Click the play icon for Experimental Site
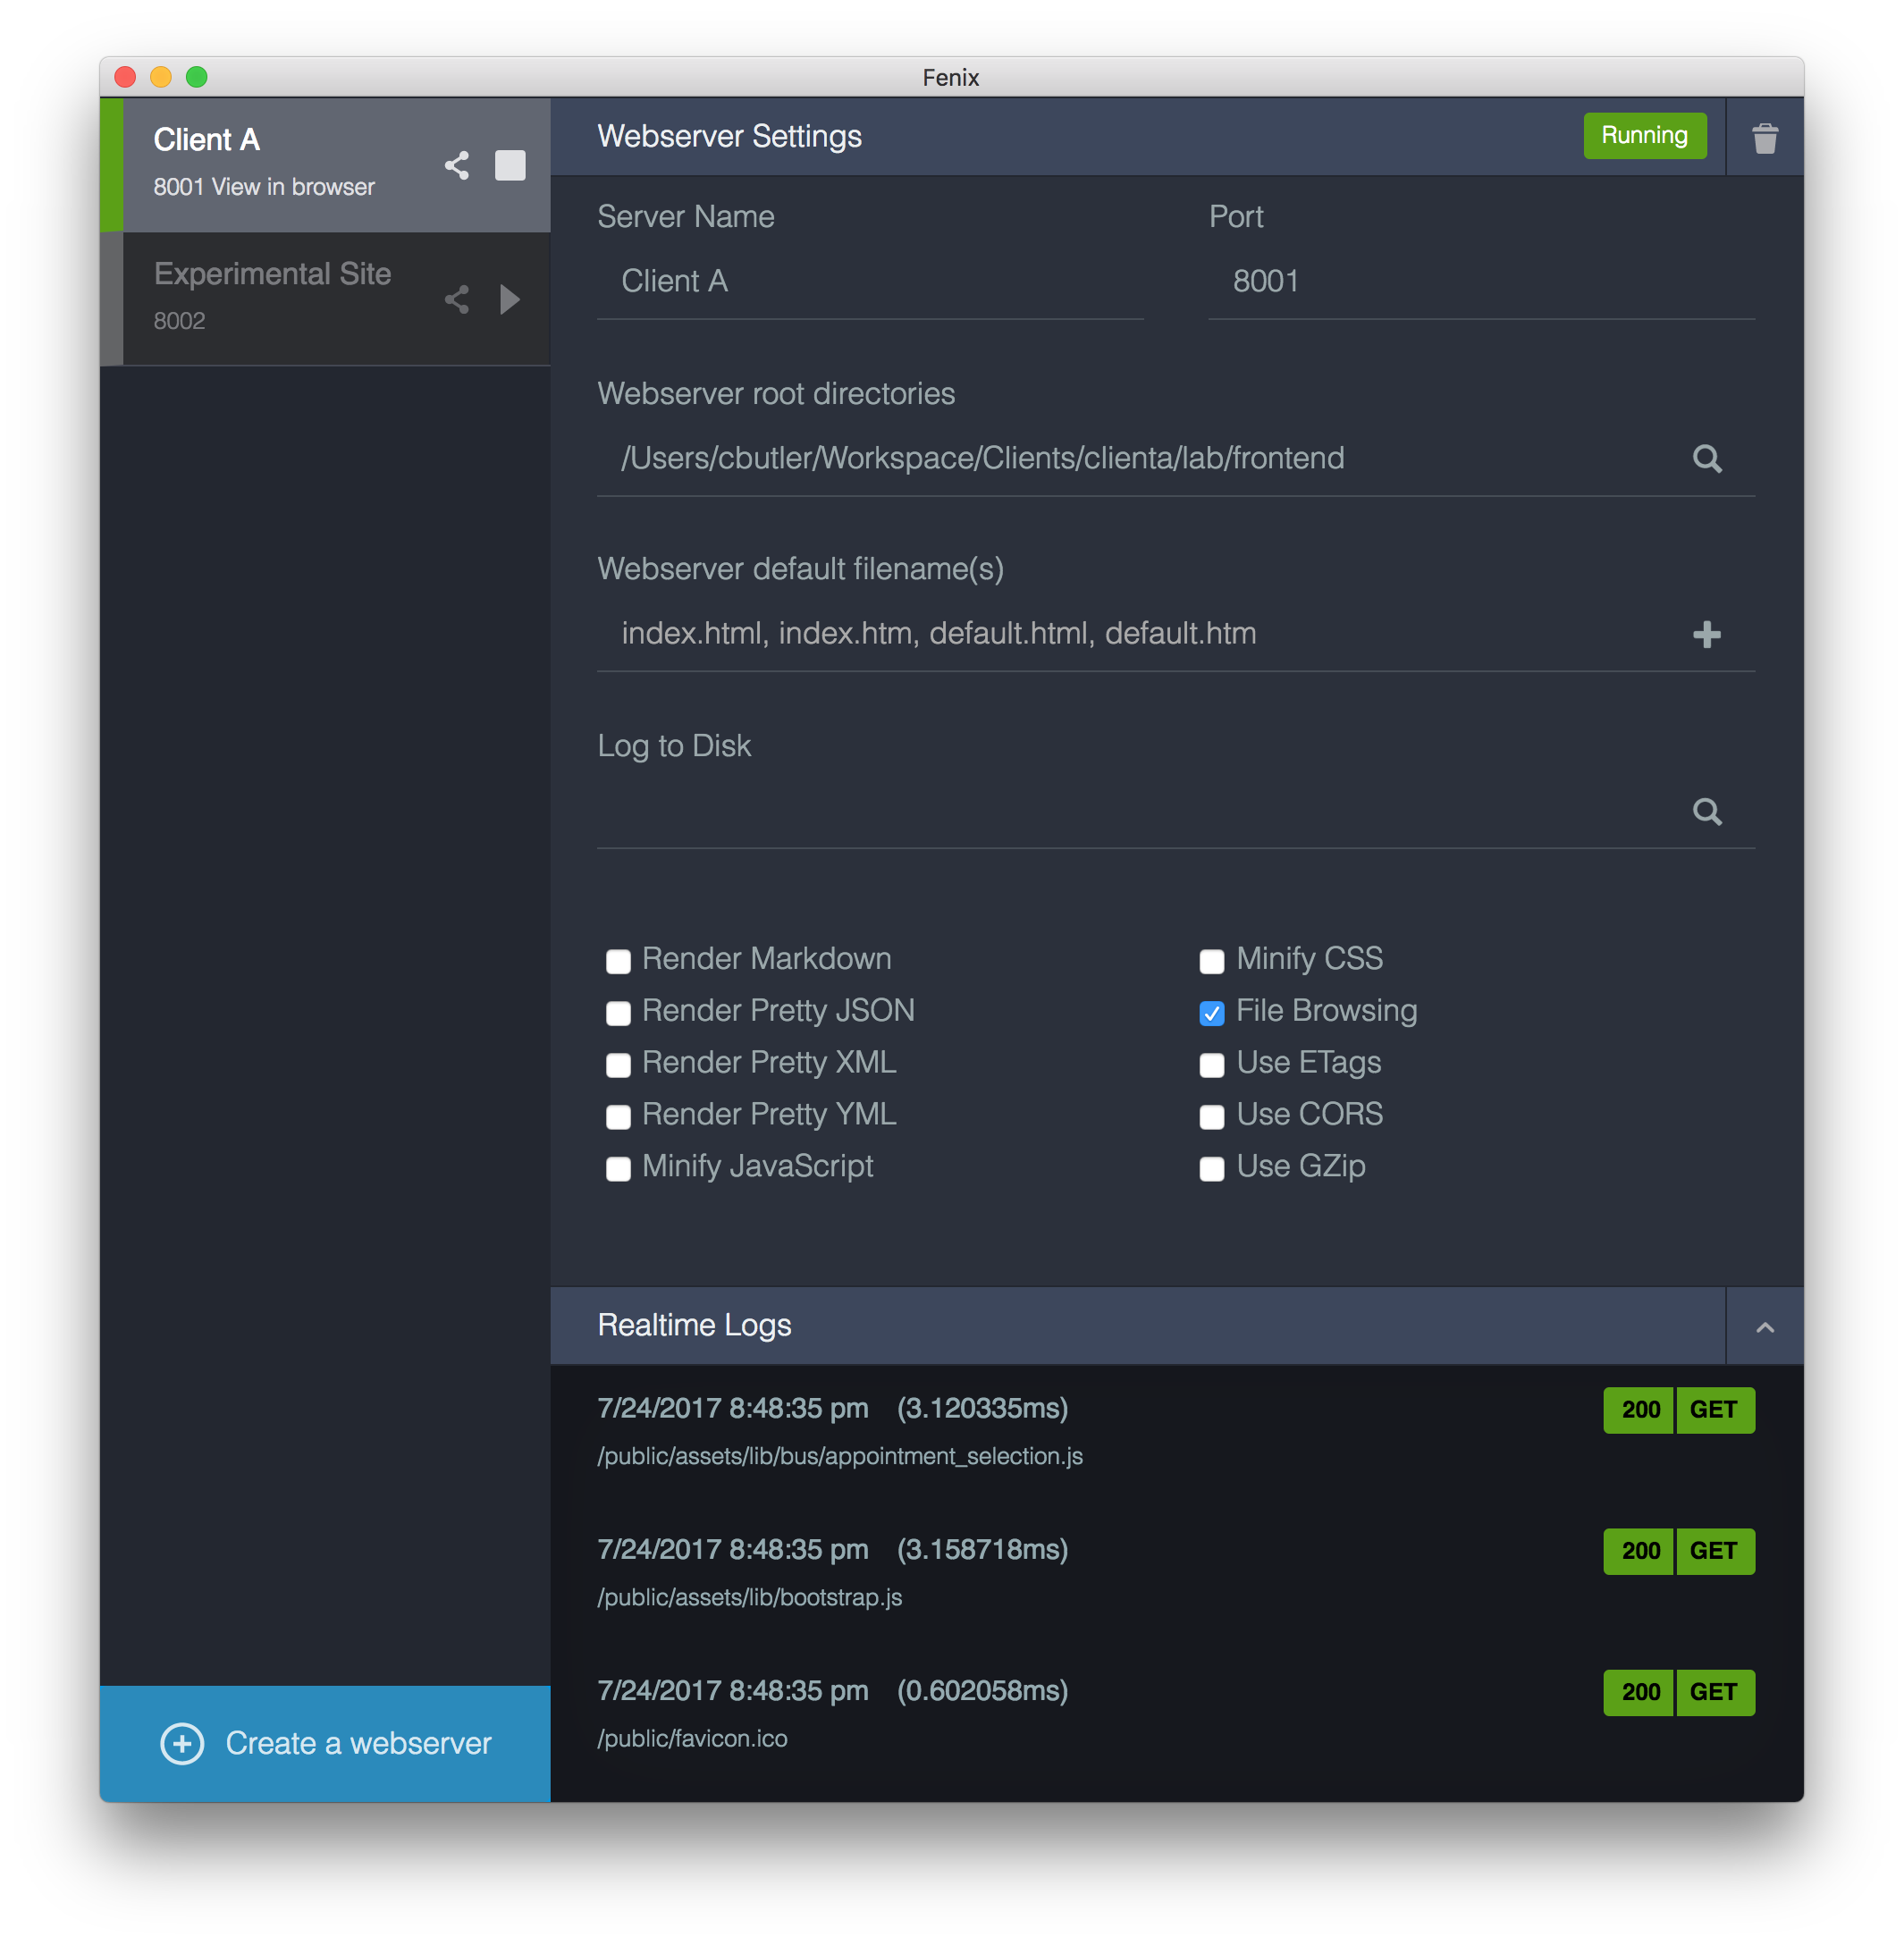This screenshot has height=1945, width=1904. pos(512,298)
